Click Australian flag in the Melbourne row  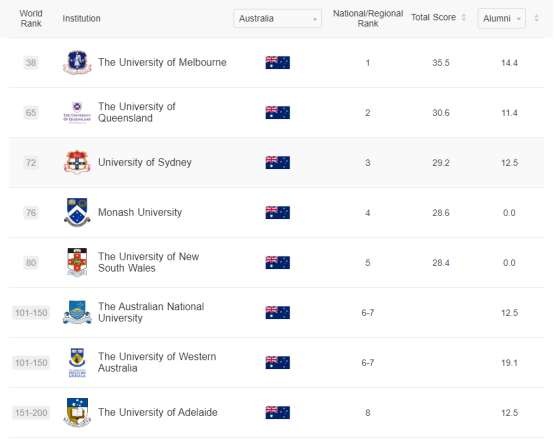tap(278, 63)
